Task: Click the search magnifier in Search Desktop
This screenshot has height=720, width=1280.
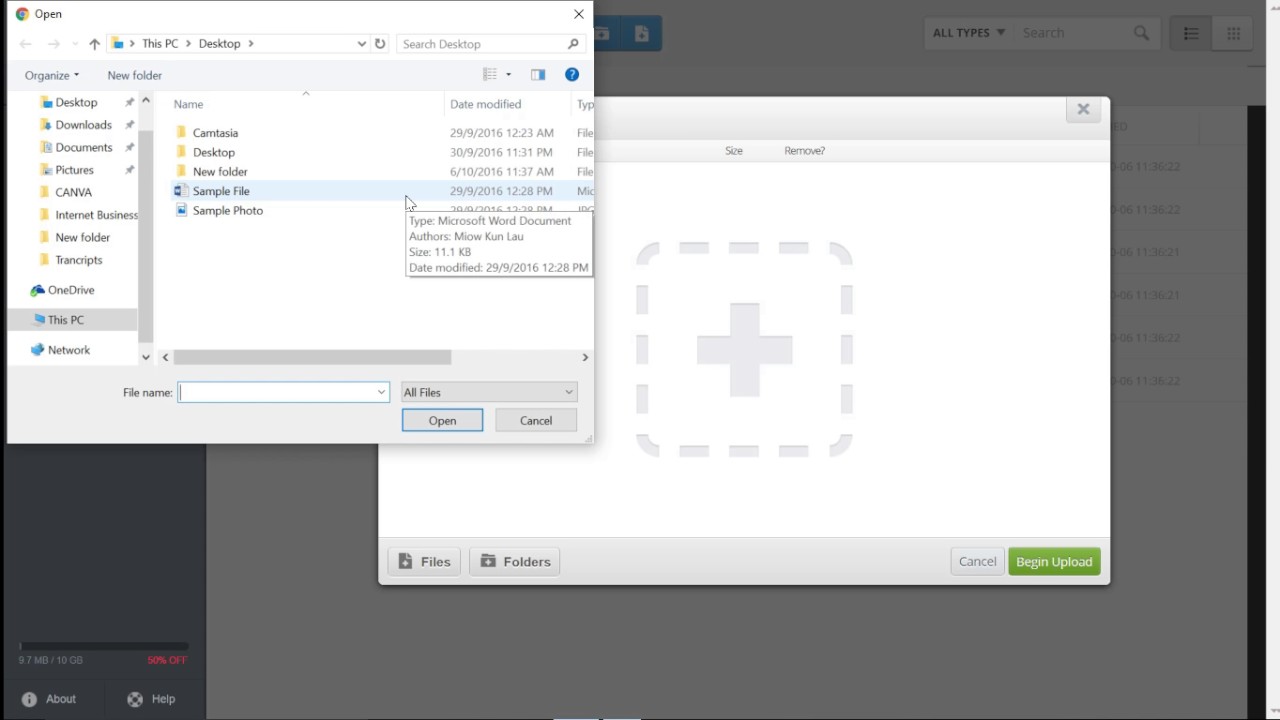Action: tap(573, 44)
